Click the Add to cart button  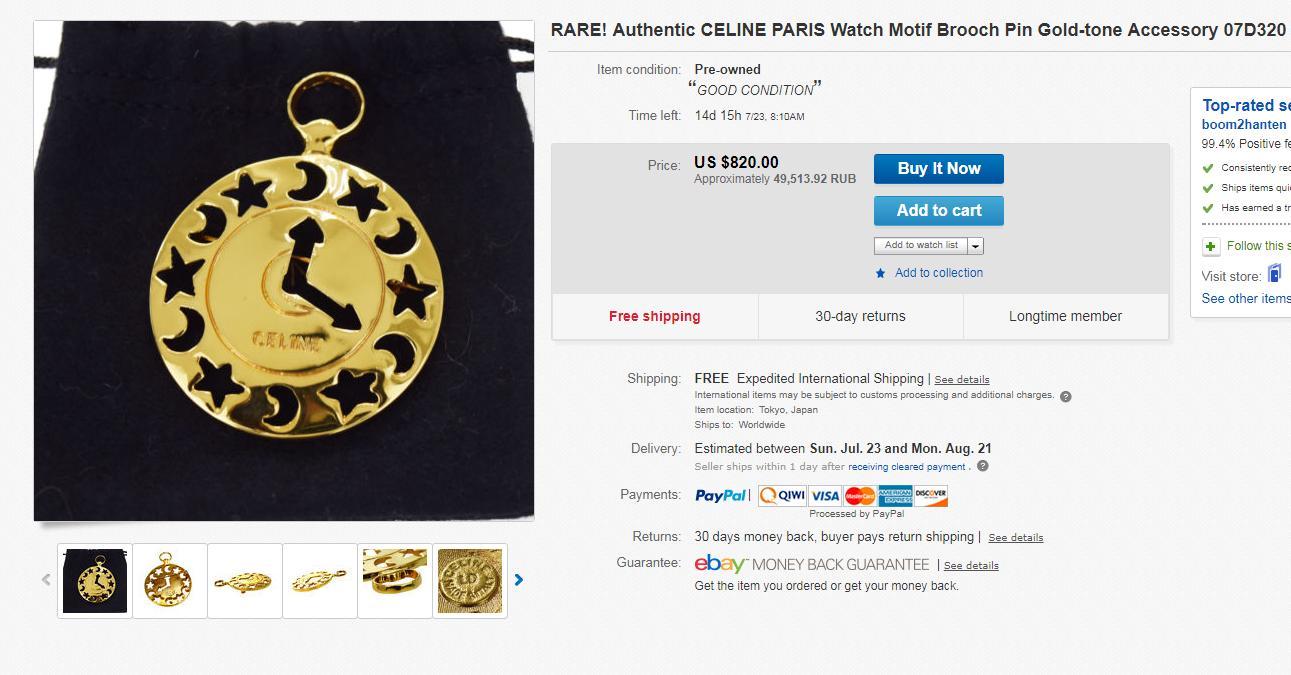939,211
